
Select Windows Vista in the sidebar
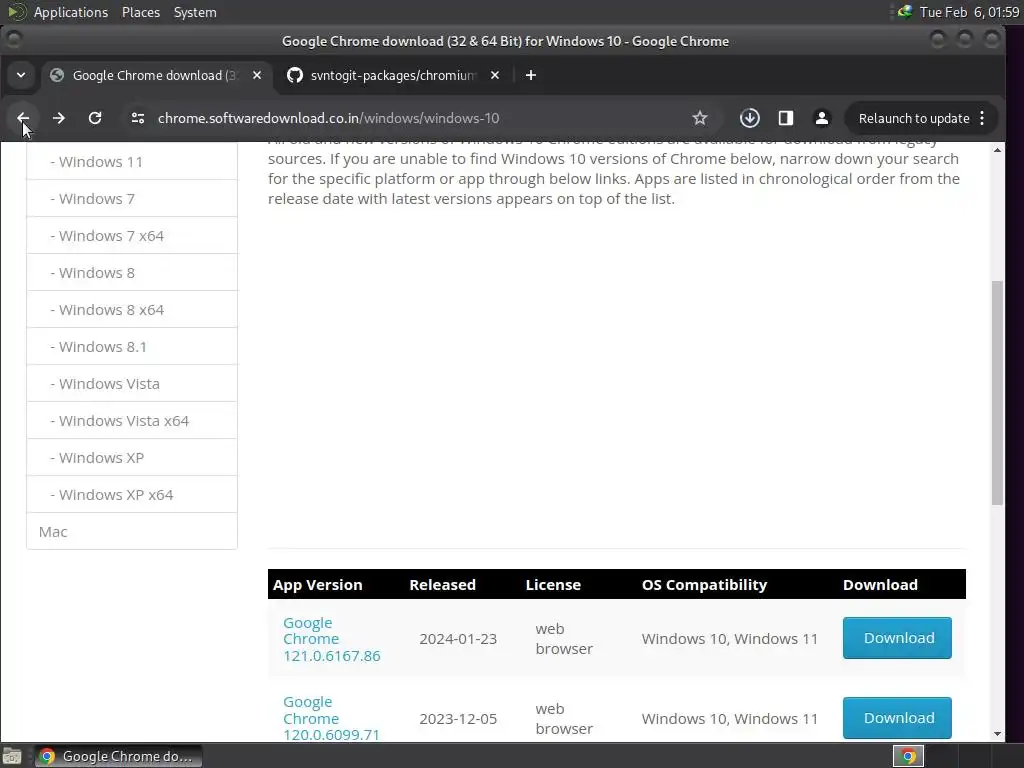click(x=132, y=383)
